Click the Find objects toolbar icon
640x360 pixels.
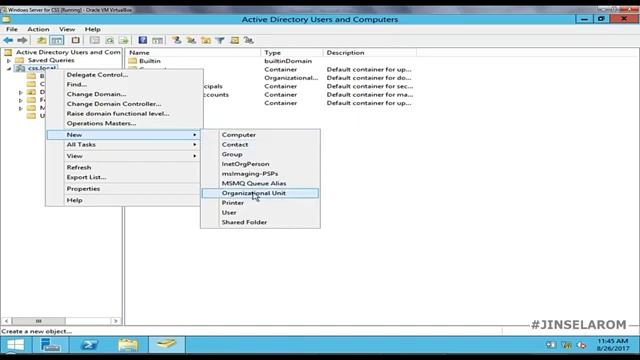(234, 40)
